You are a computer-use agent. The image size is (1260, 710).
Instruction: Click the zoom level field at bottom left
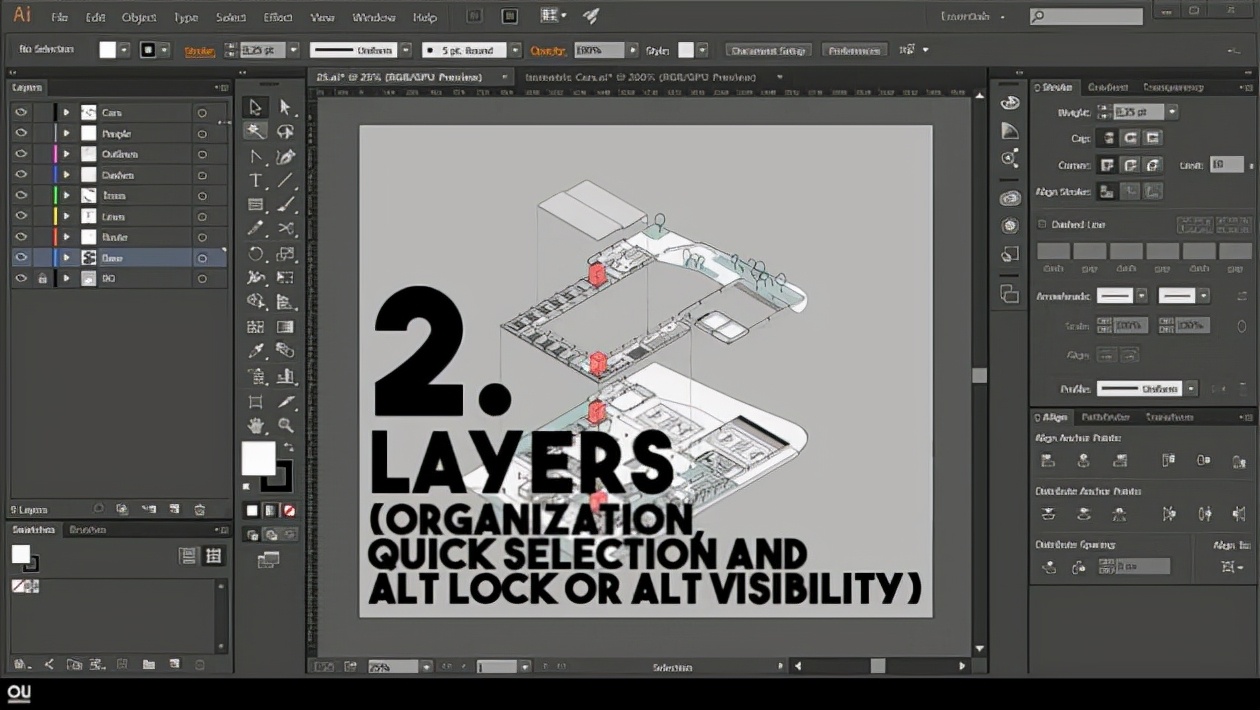[393, 666]
